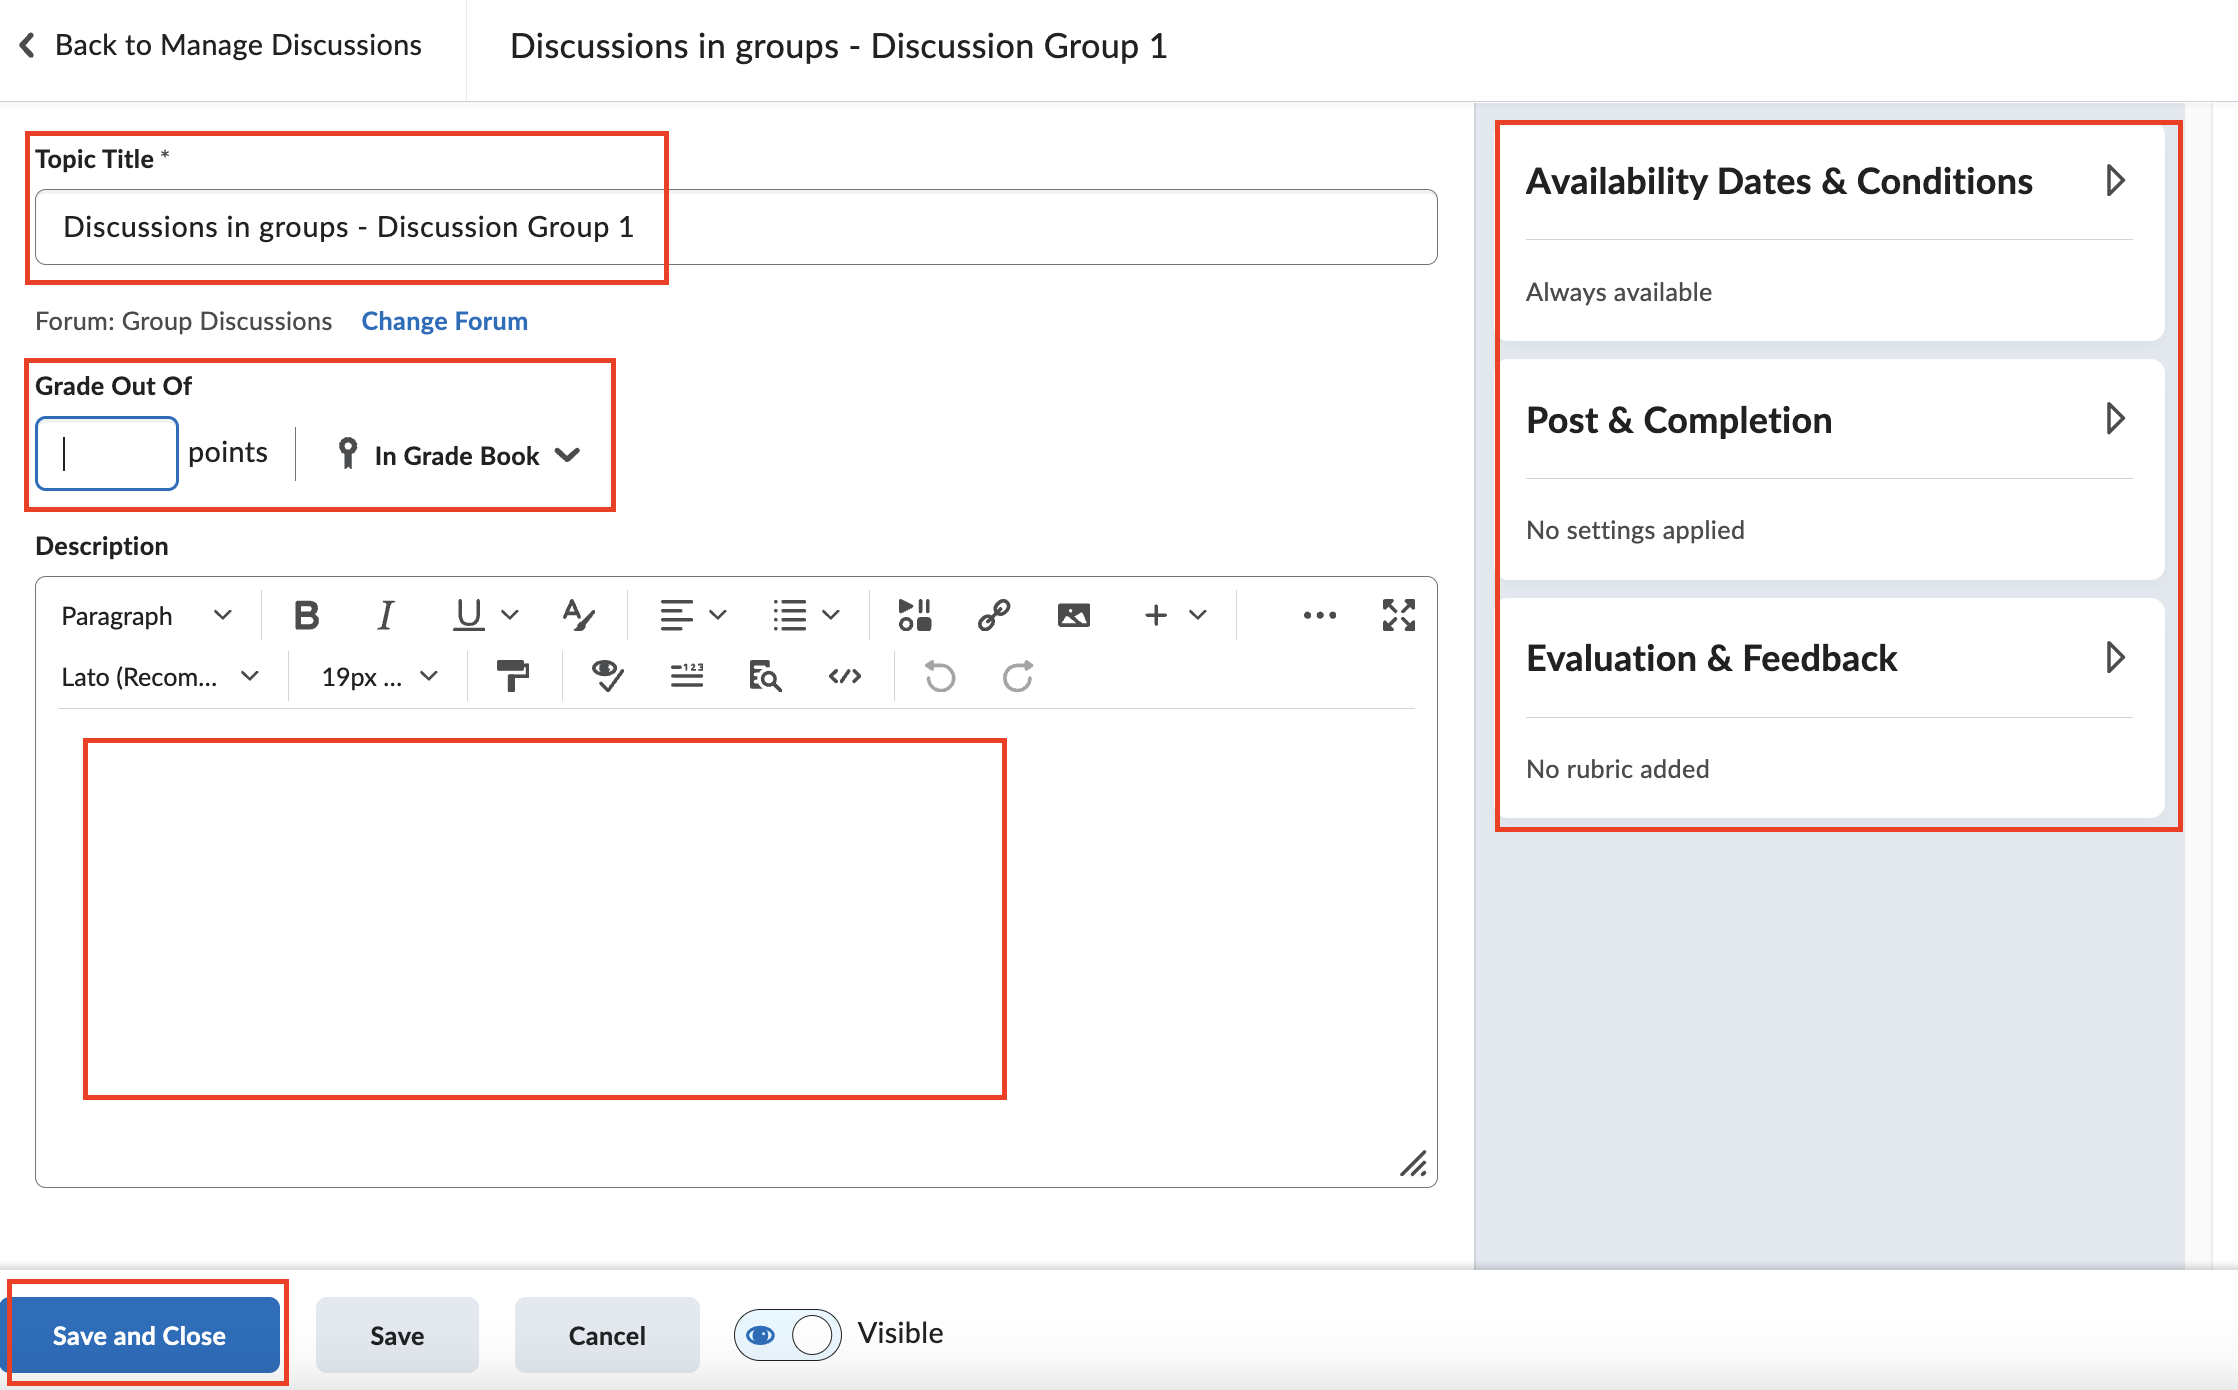
Task: Expand the Post & Completion panel
Action: point(2116,419)
